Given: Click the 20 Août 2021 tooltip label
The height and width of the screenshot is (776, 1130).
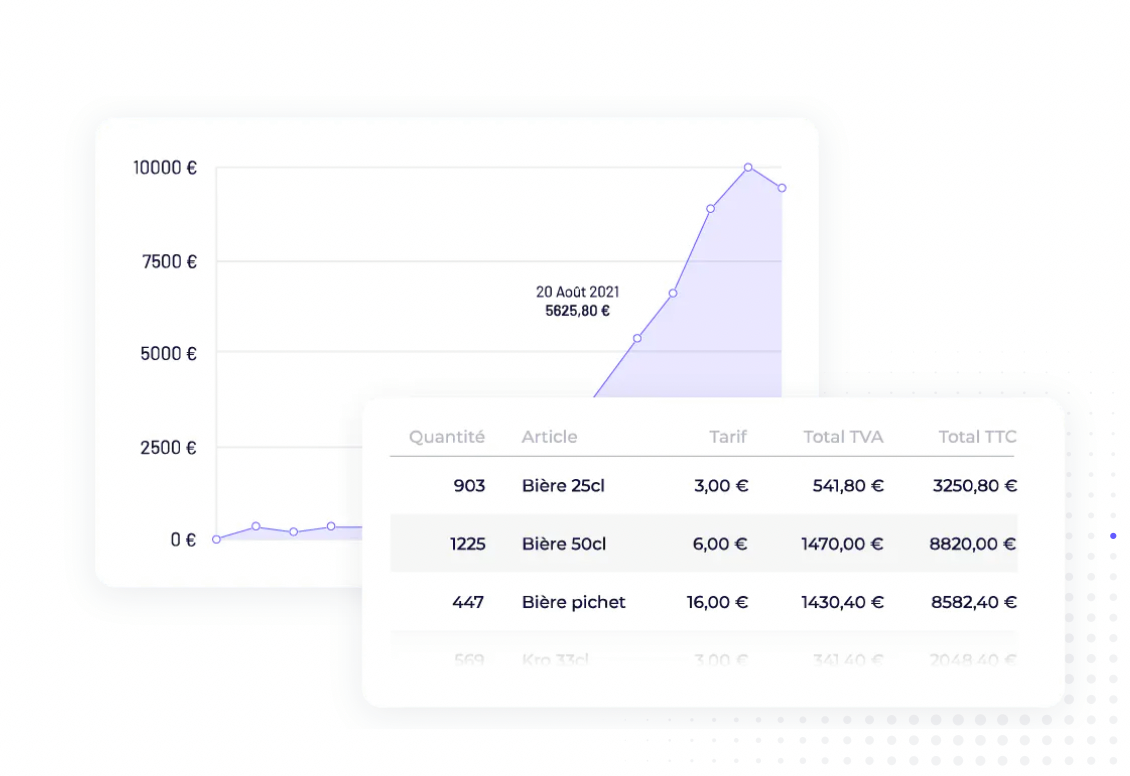Looking at the screenshot, I should tap(577, 292).
